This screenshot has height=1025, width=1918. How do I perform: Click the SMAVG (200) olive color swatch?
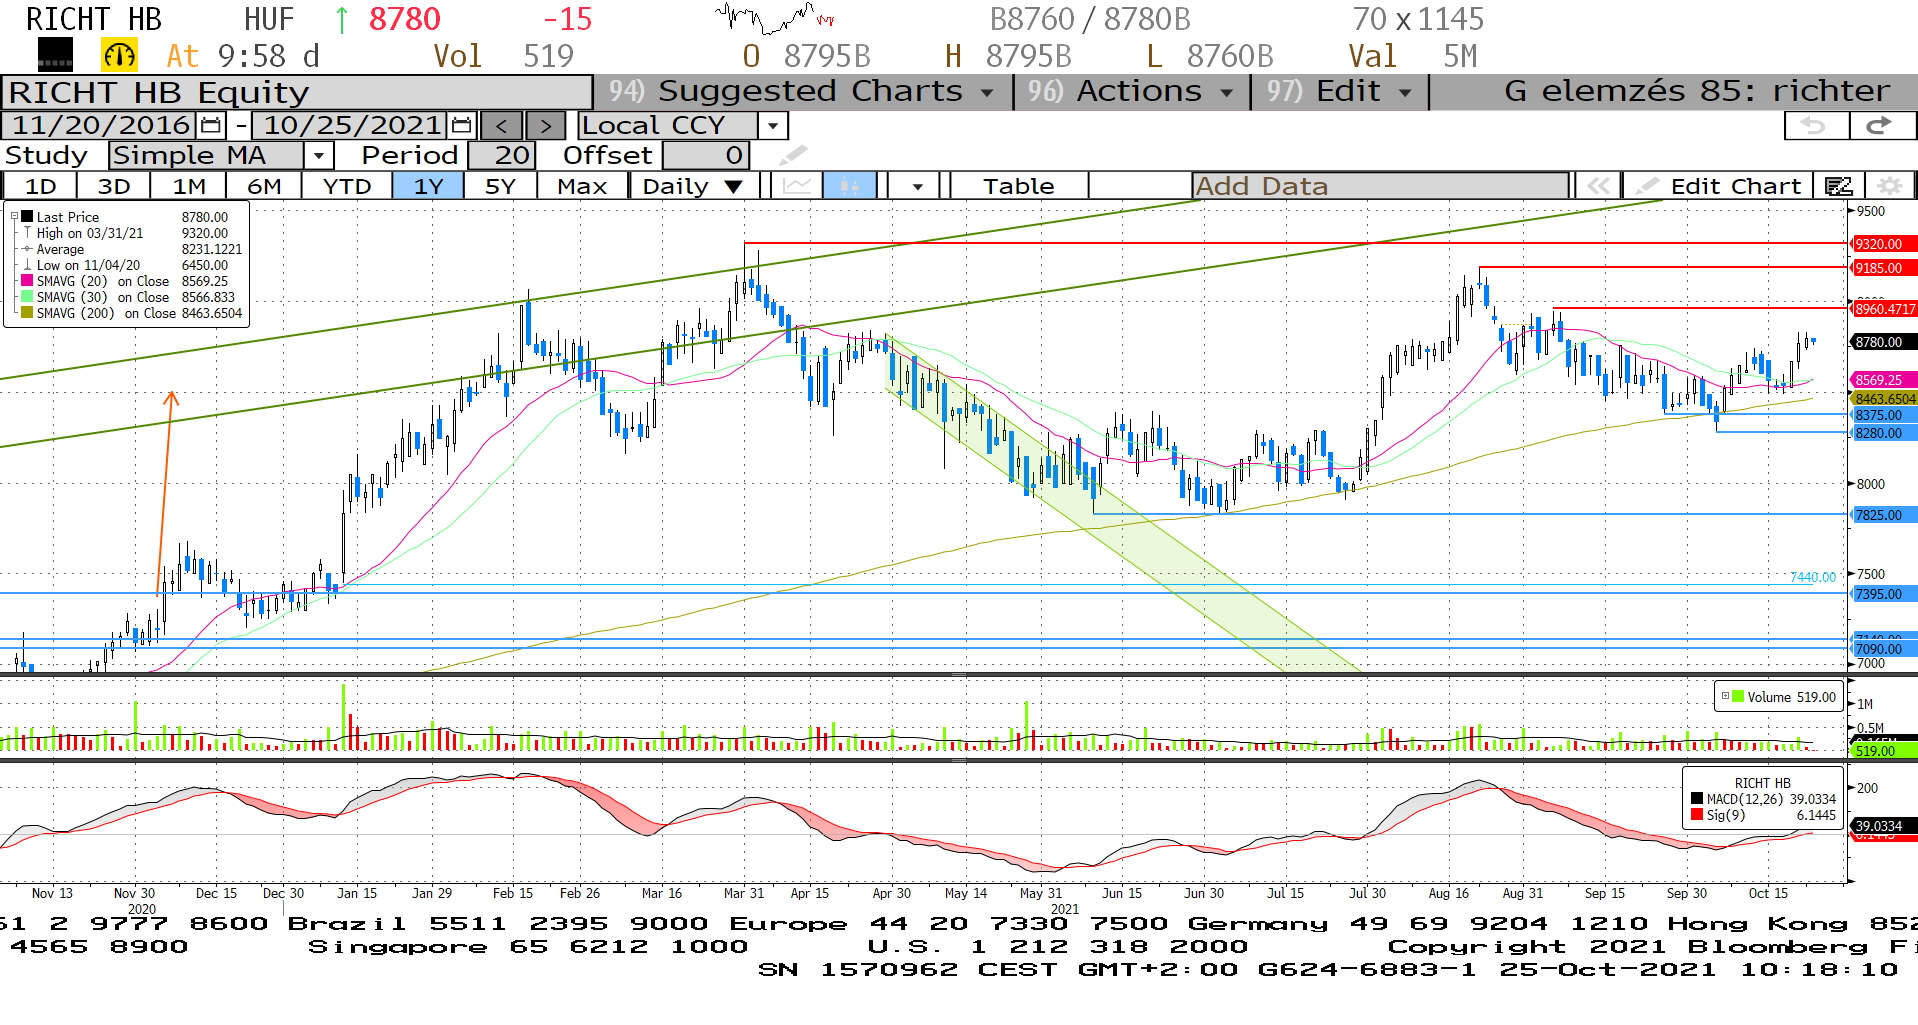(x=27, y=313)
